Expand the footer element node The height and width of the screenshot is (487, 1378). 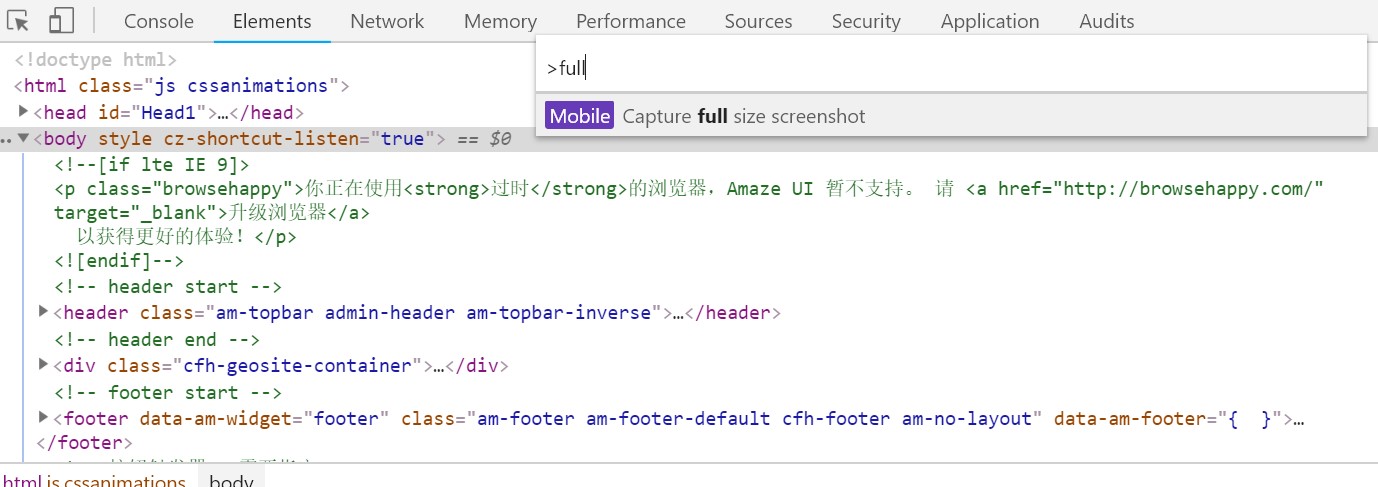(x=43, y=417)
